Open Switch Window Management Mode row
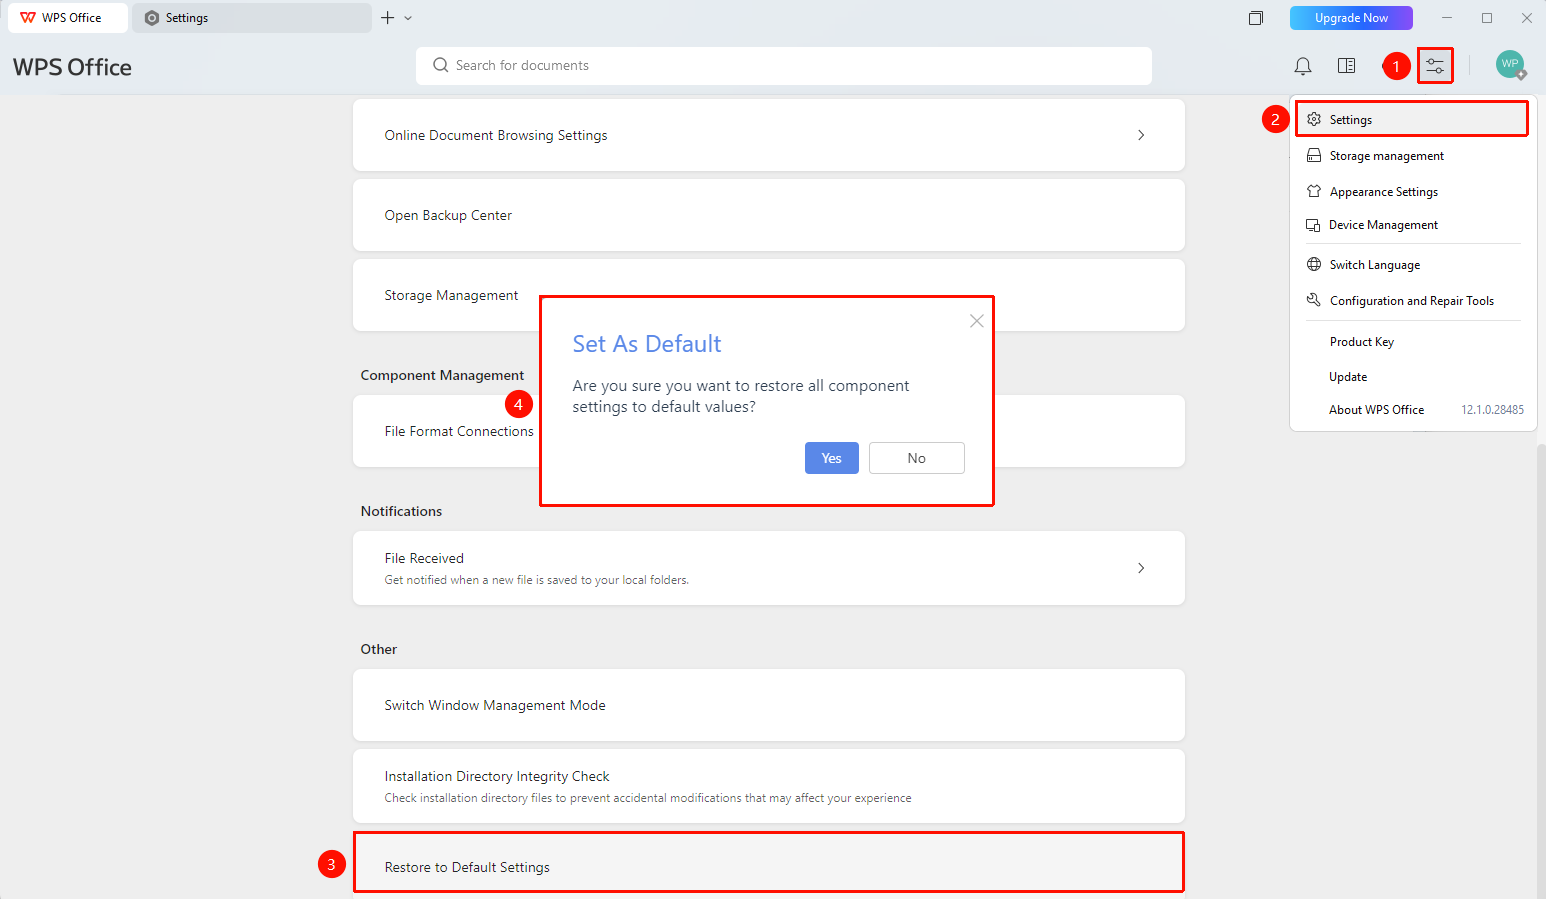 tap(768, 705)
